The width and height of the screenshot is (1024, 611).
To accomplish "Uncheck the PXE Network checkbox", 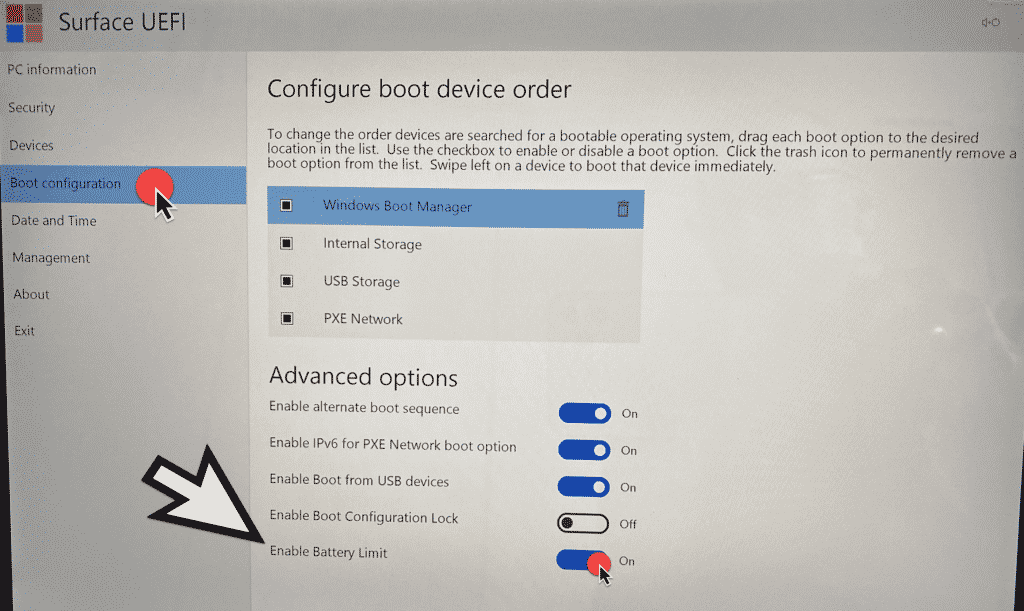I will (287, 319).
